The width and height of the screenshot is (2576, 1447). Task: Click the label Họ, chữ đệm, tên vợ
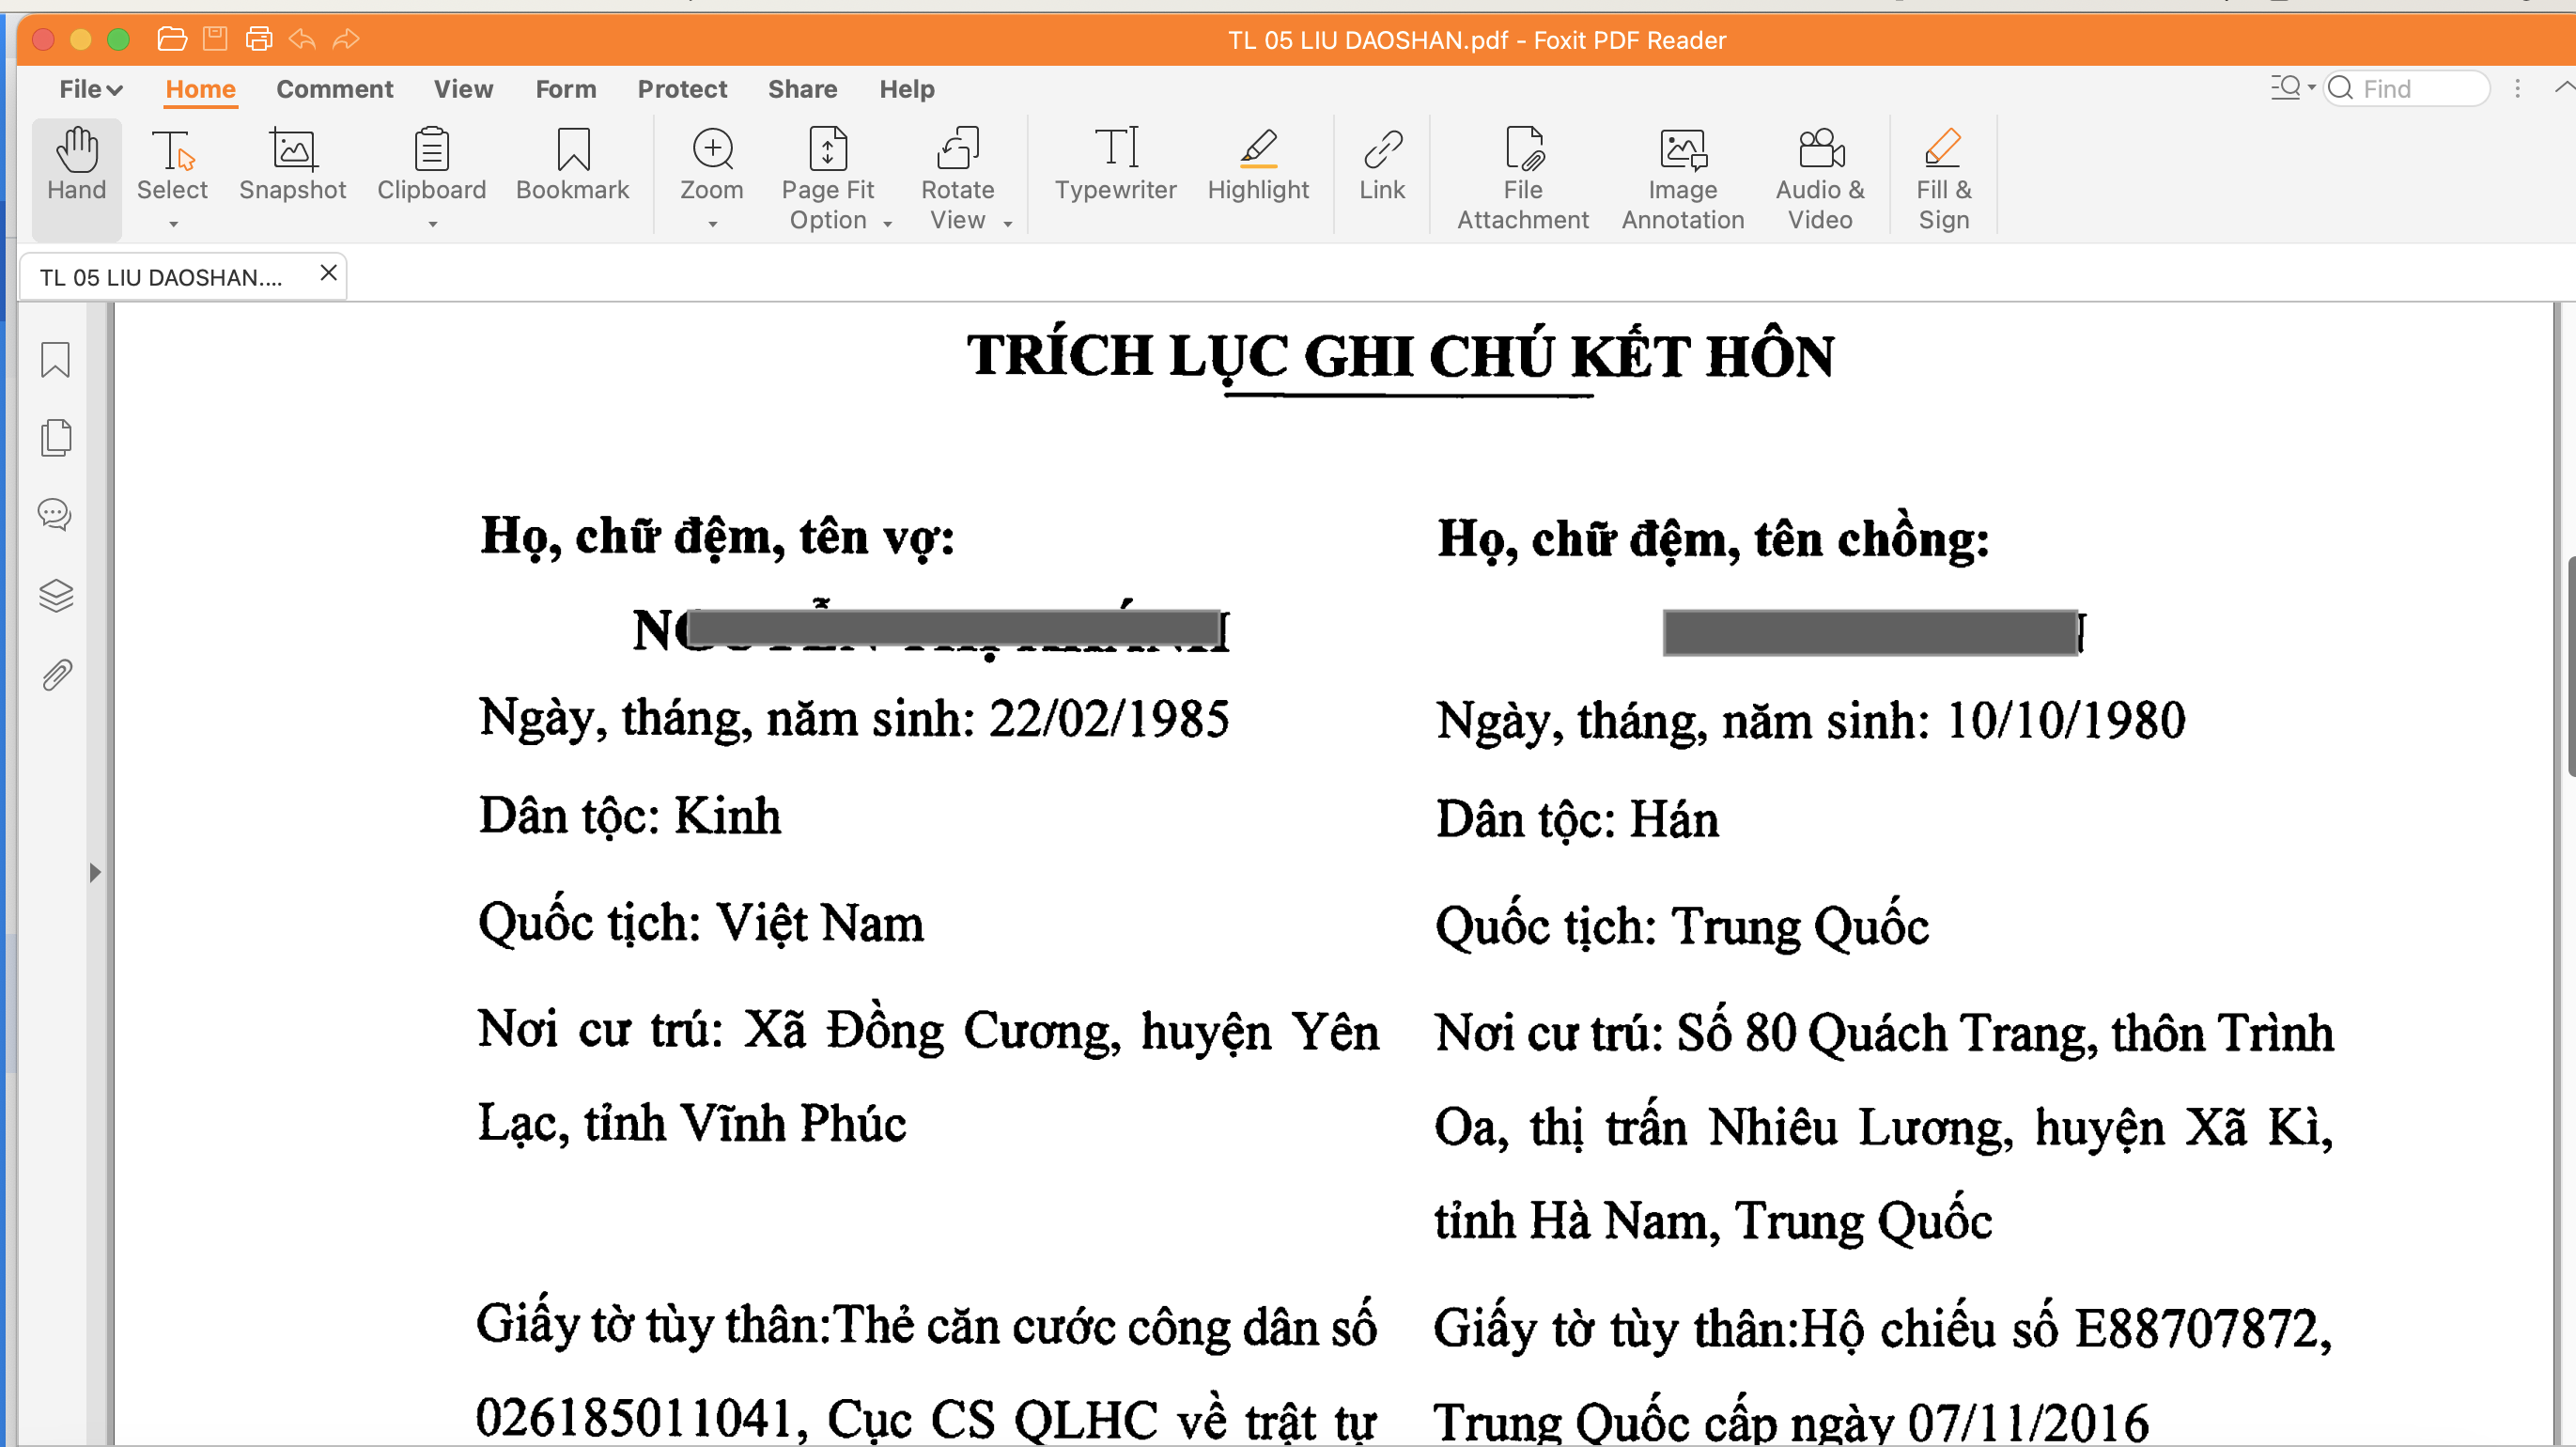[717, 538]
